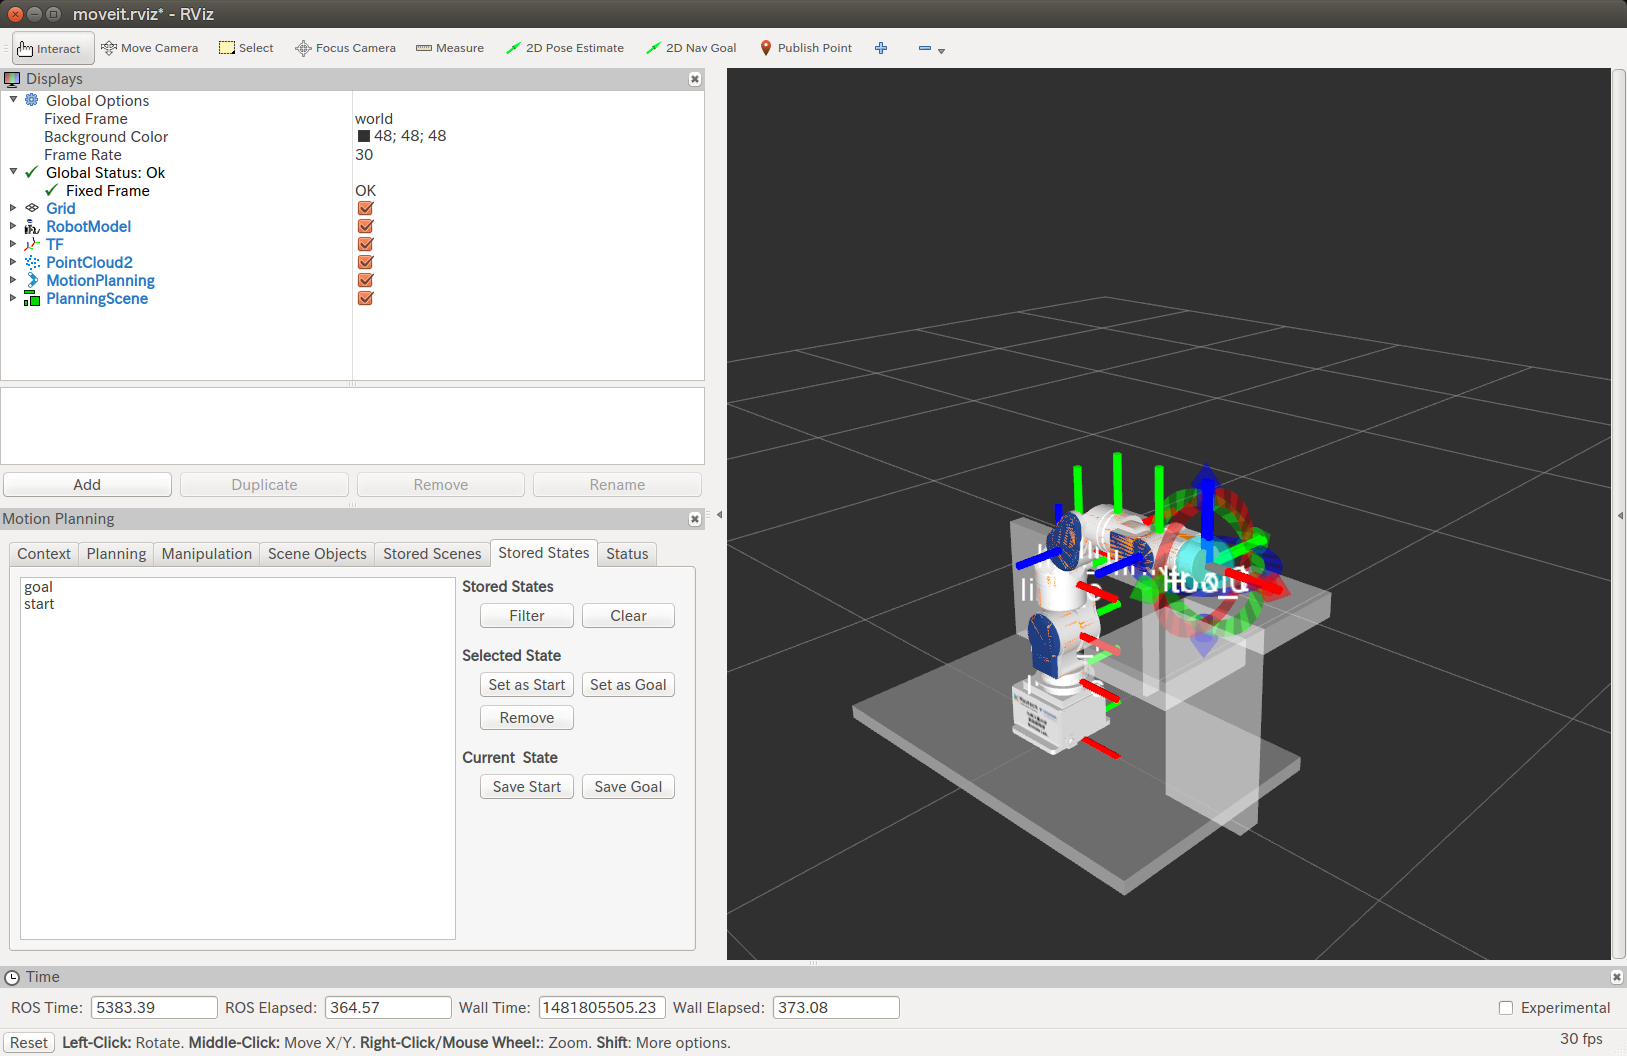The width and height of the screenshot is (1627, 1056).
Task: Expand the PlanningScene tree node
Action: (x=13, y=298)
